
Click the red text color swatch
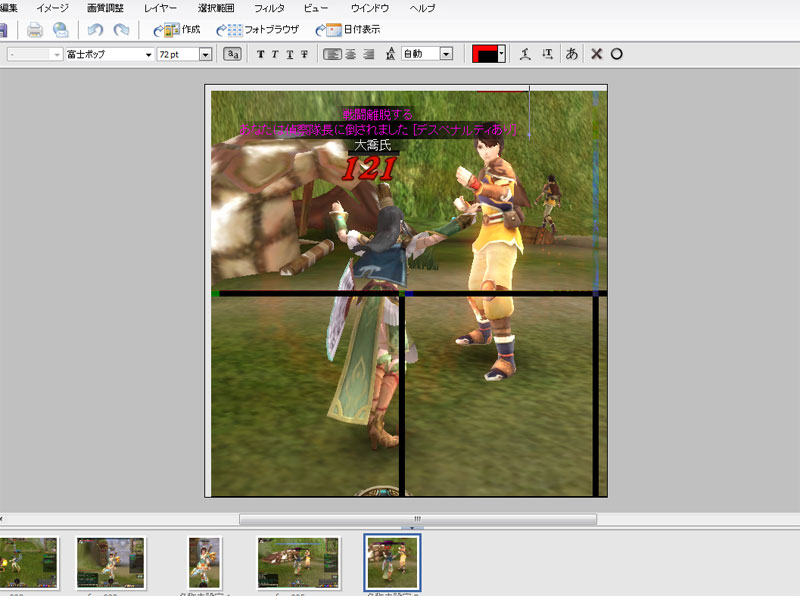click(x=485, y=54)
